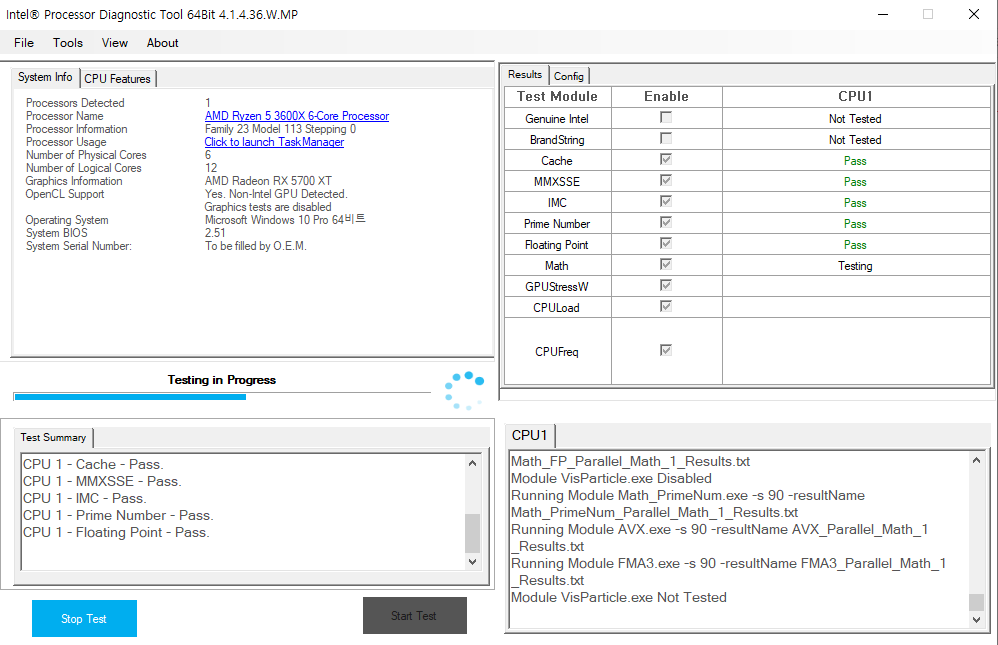998x645 pixels.
Task: Click down arrow in CPU1 log scrollbar
Action: click(976, 619)
